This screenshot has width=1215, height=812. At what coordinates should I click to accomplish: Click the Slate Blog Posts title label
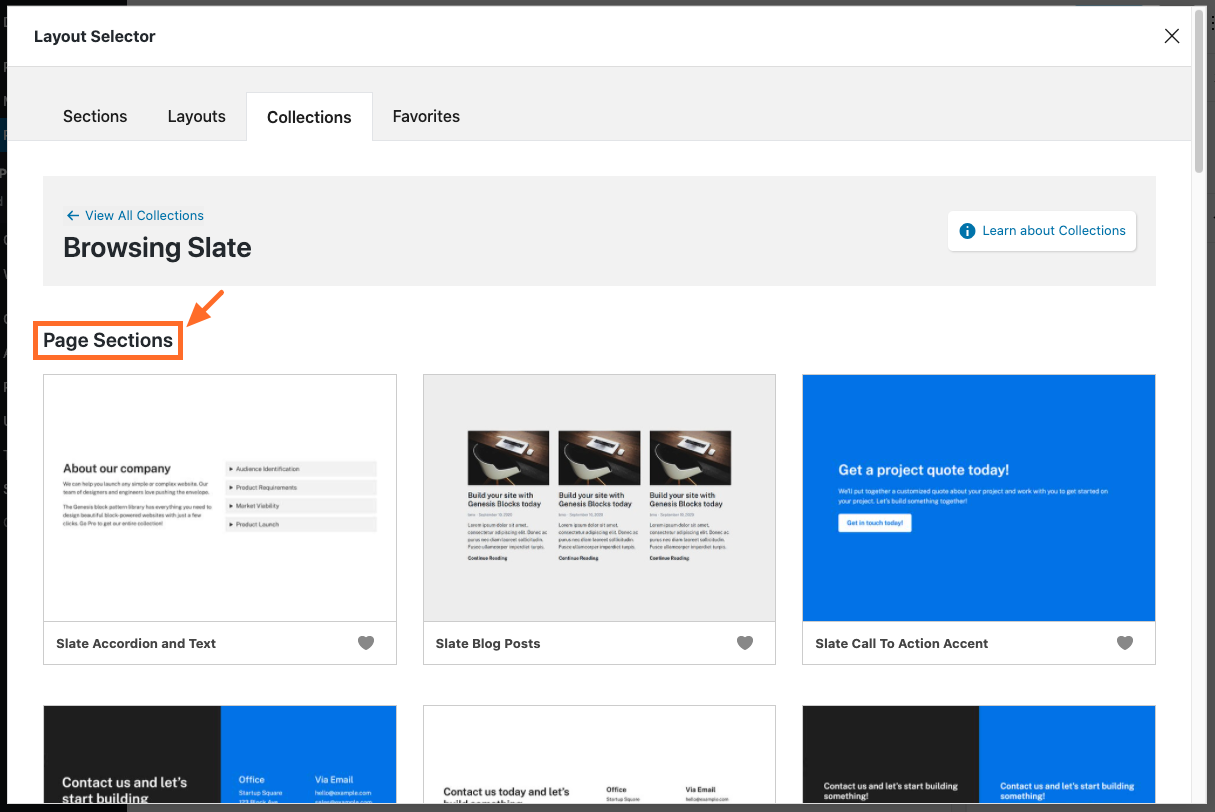pyautogui.click(x=488, y=644)
